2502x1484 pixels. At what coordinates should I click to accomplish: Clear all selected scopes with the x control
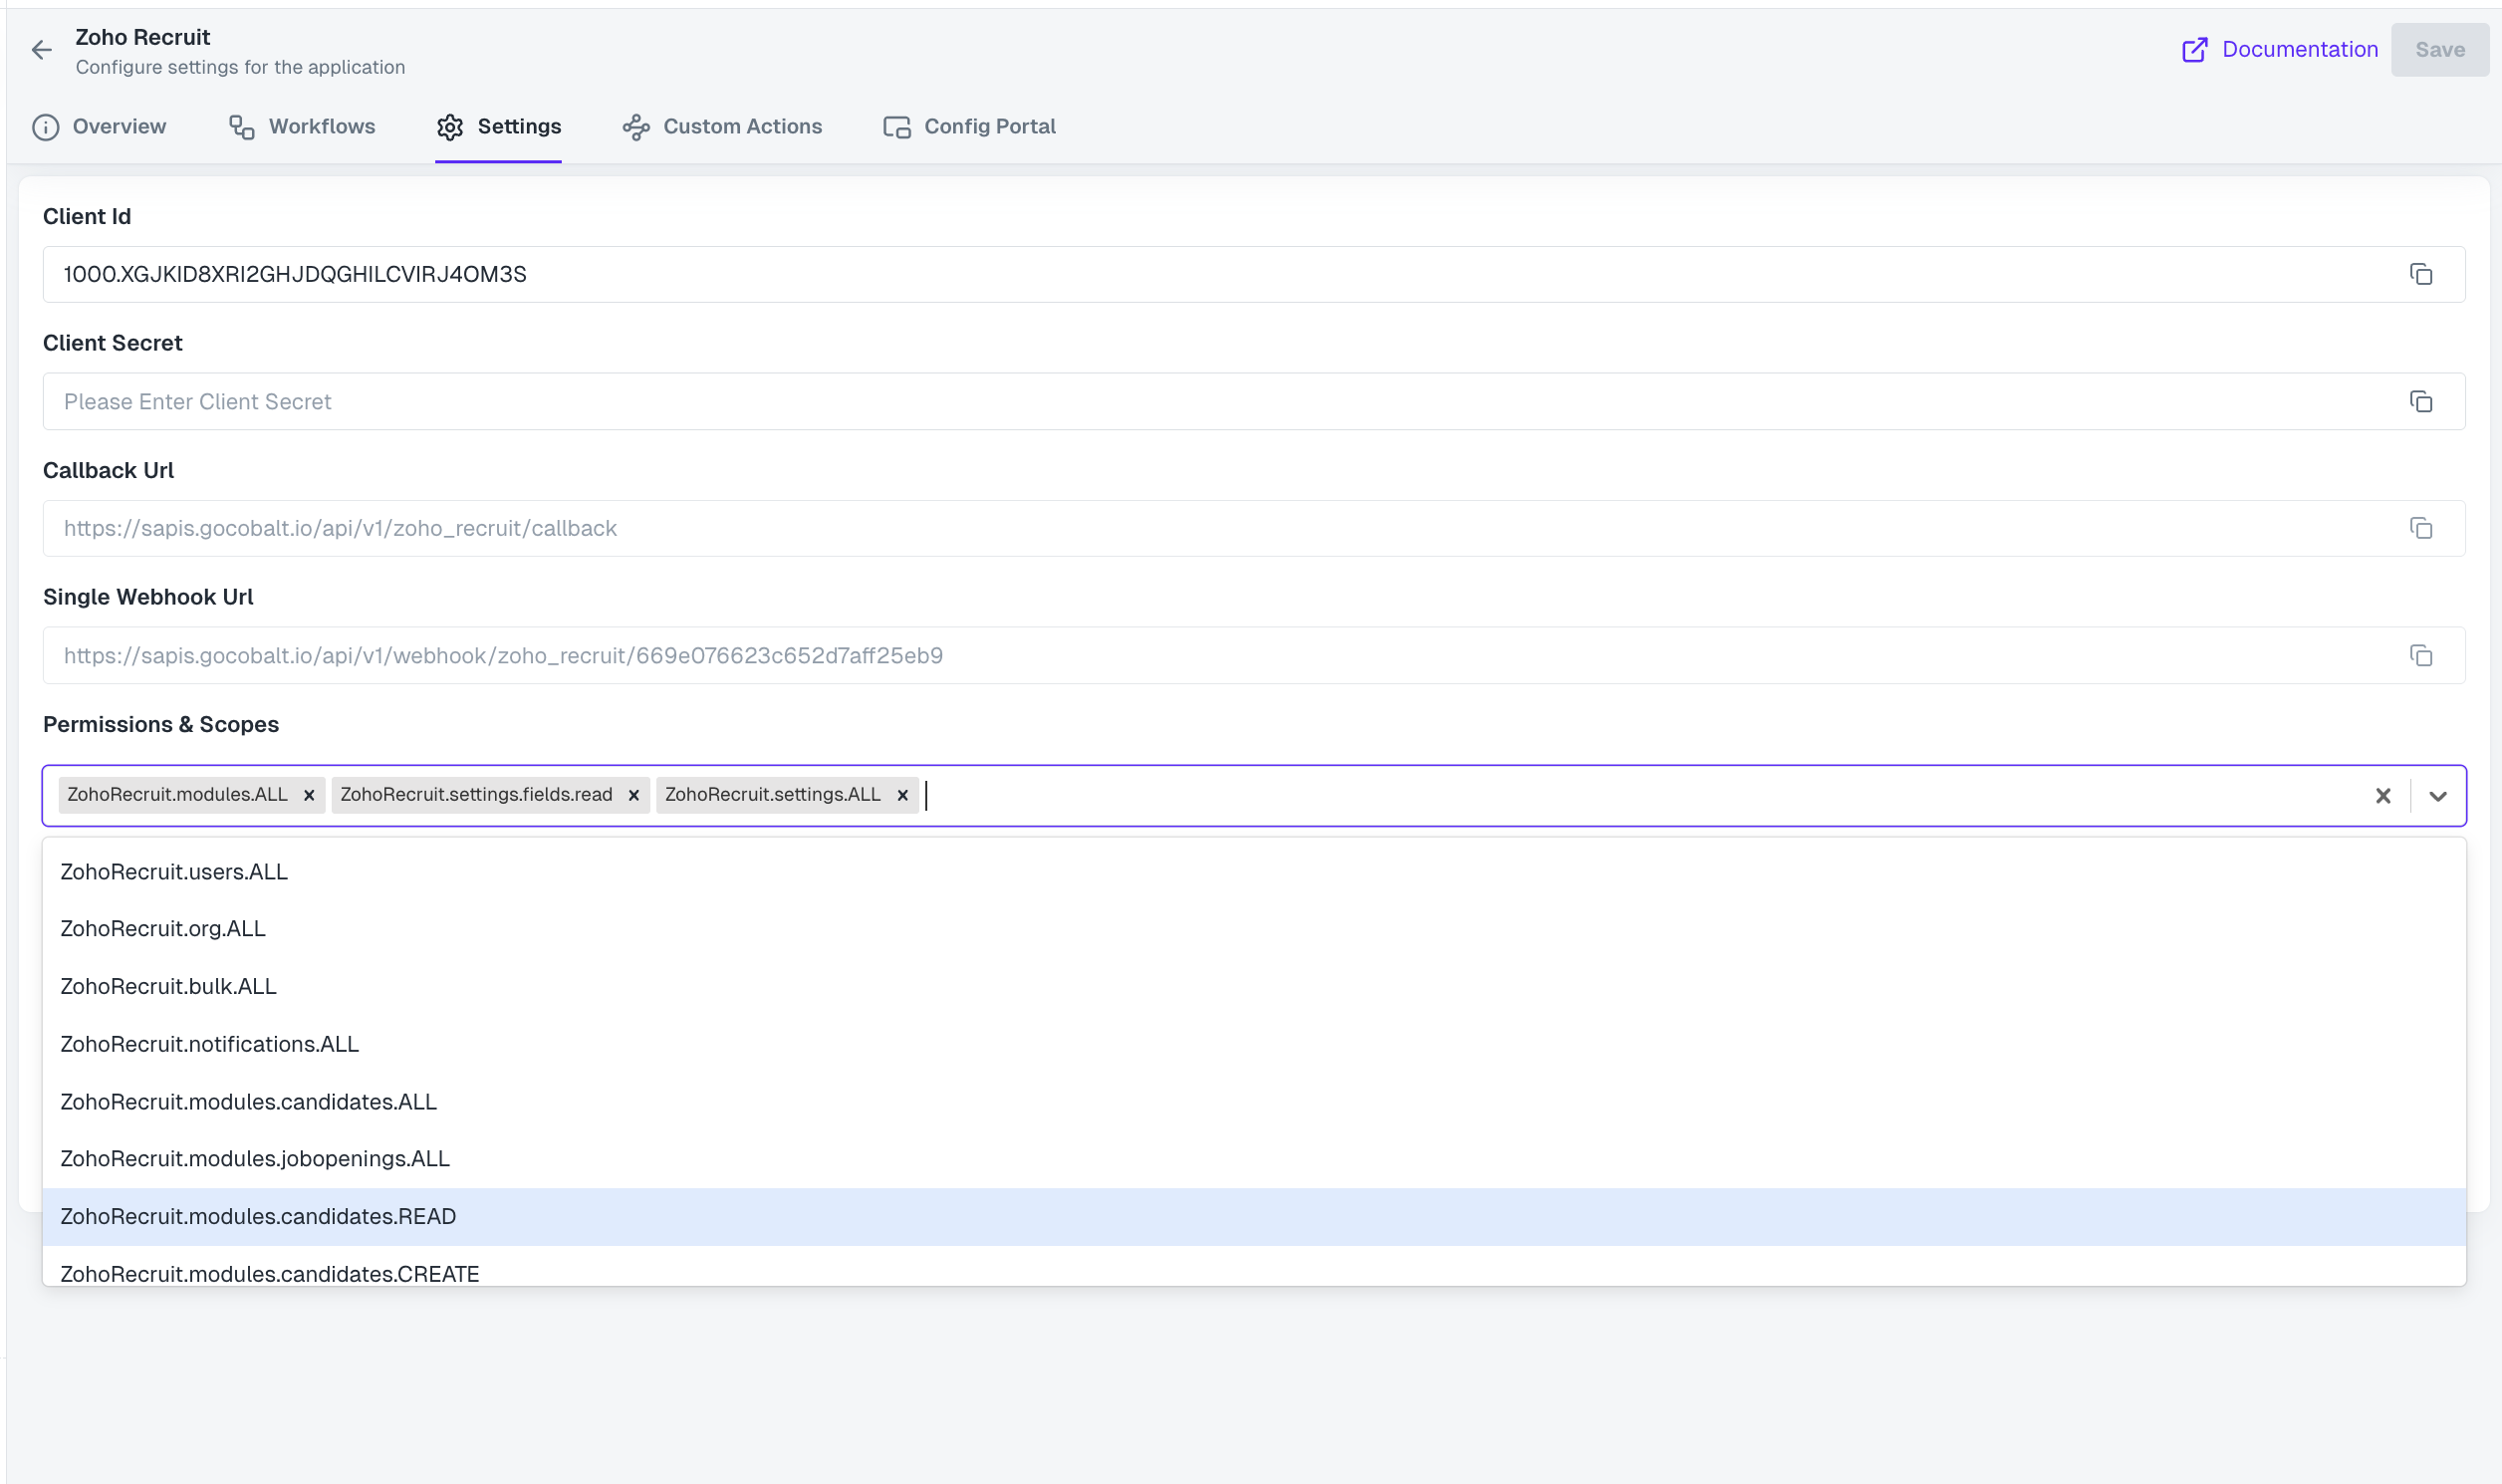coord(2383,796)
